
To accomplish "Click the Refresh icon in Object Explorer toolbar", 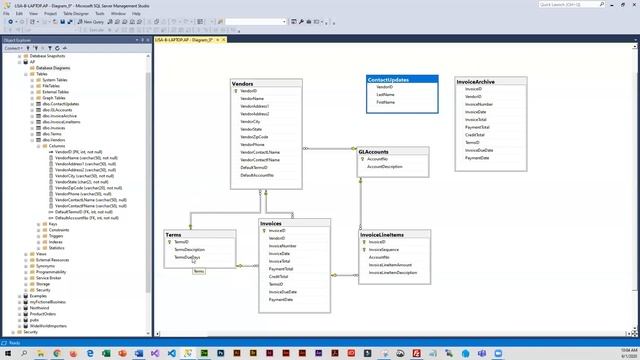I will coord(57,48).
